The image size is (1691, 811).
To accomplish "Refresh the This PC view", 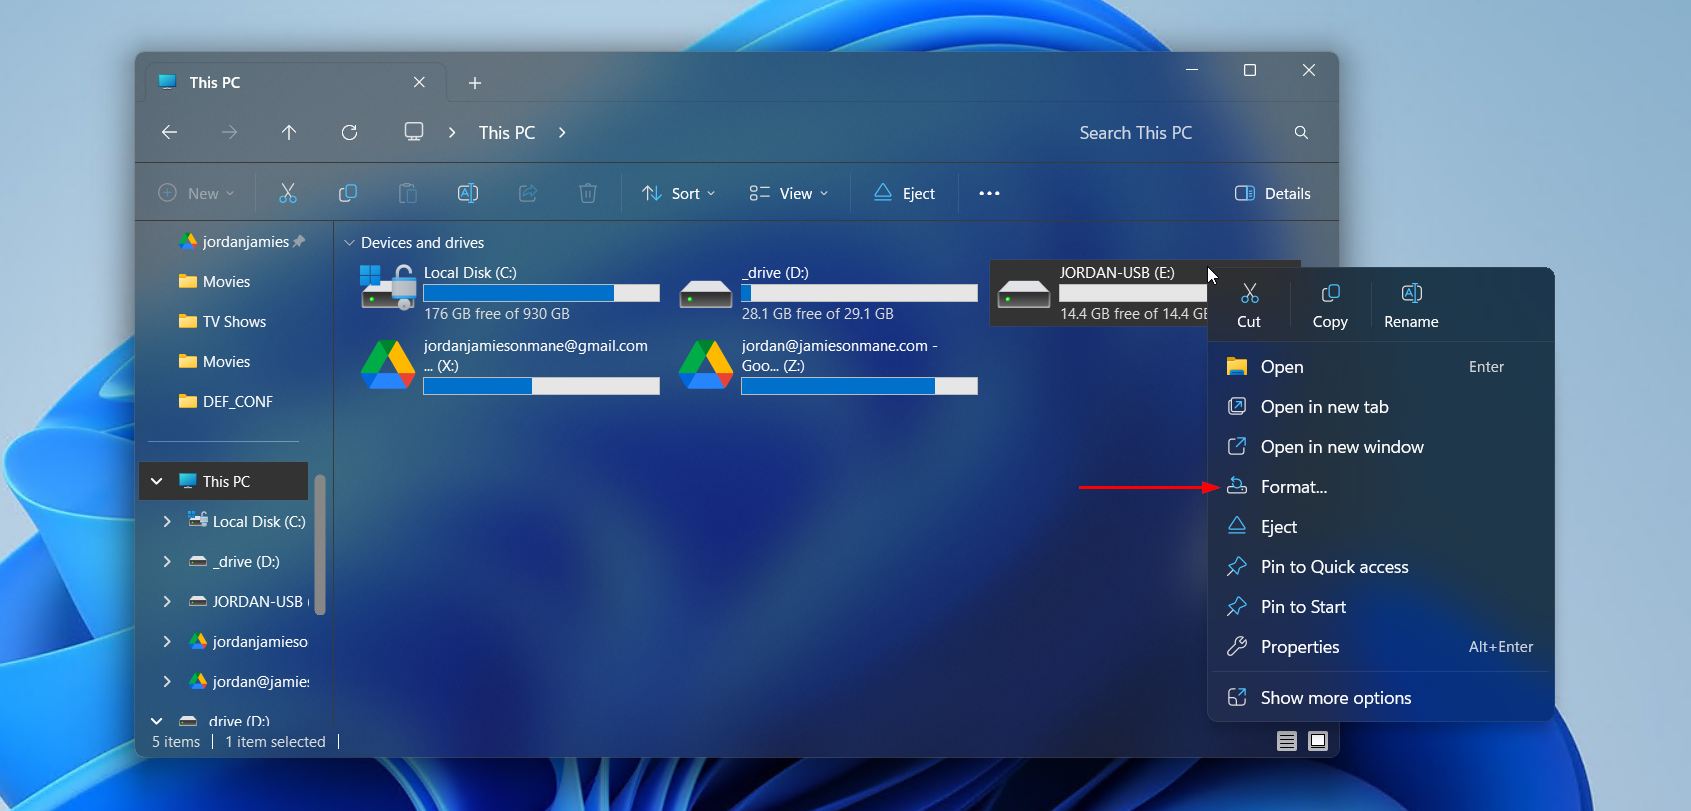I will [x=349, y=132].
